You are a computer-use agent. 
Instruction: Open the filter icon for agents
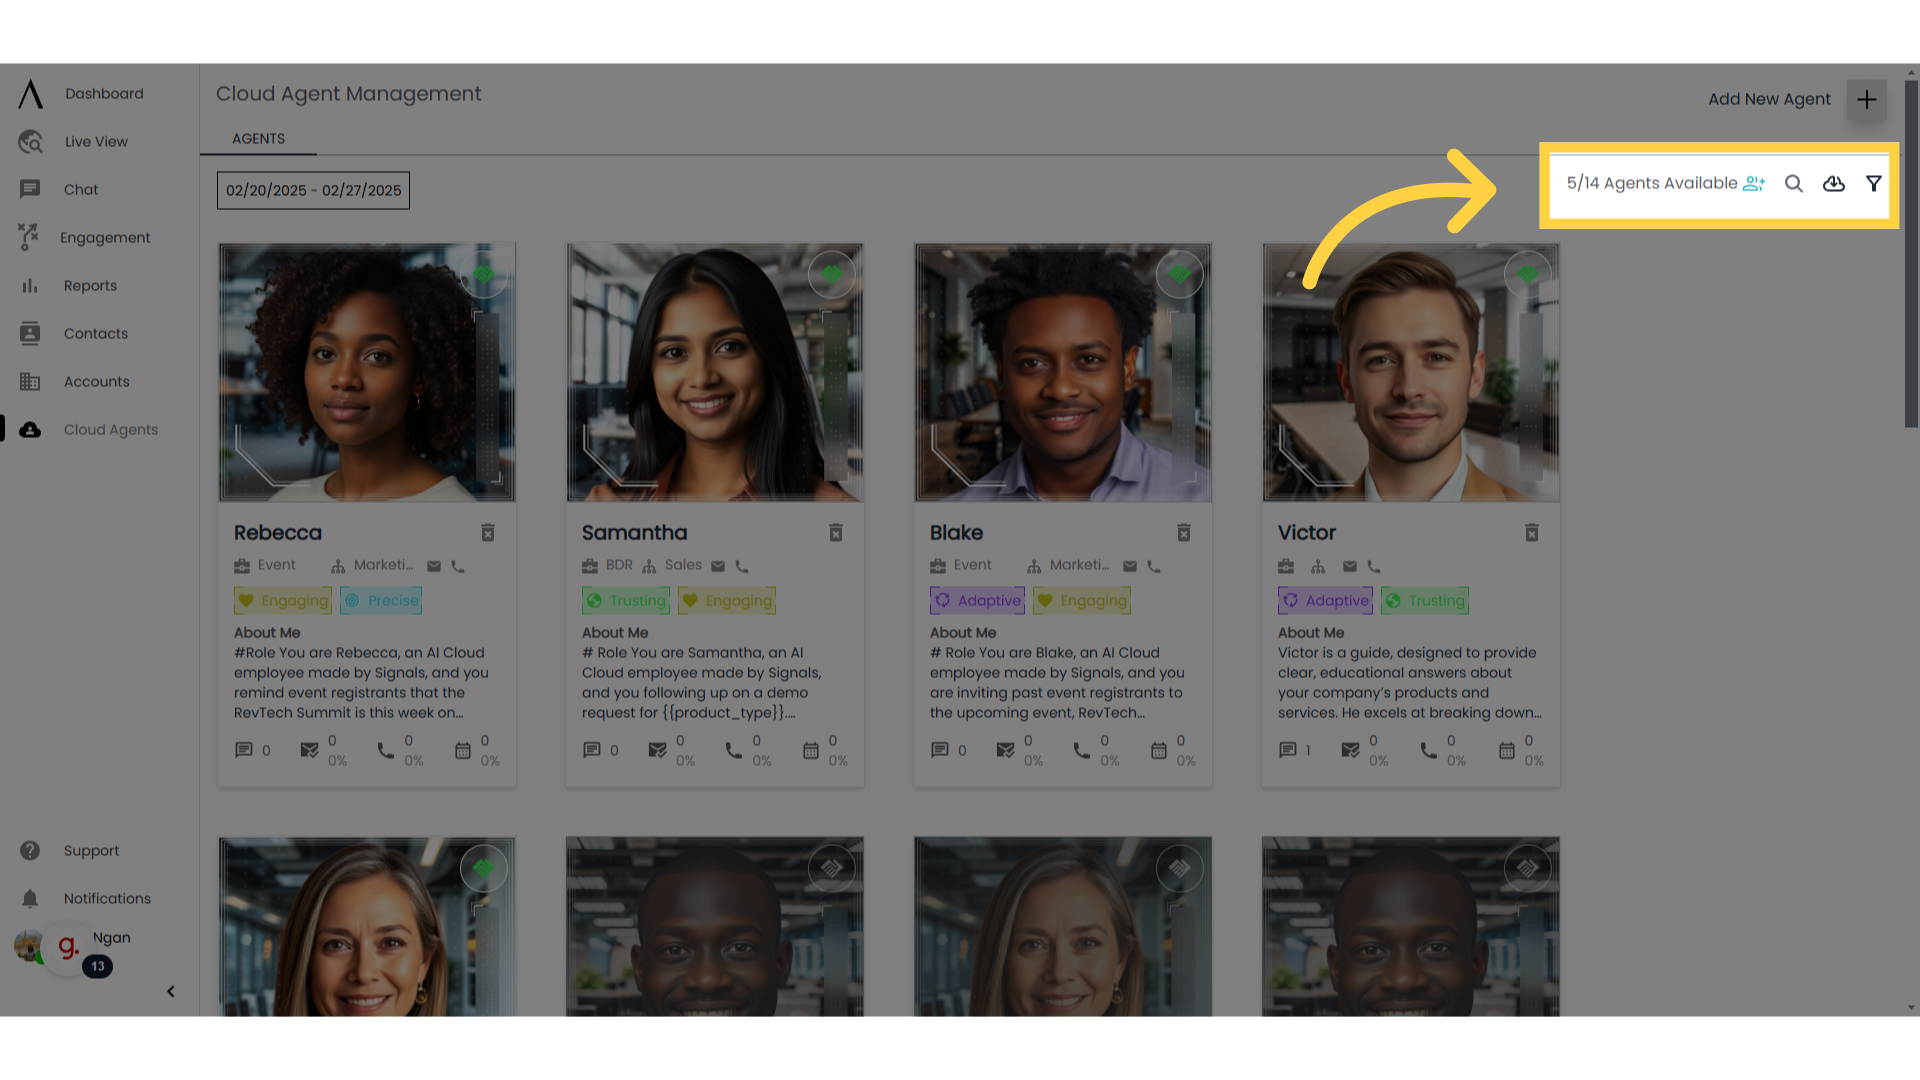click(x=1874, y=183)
